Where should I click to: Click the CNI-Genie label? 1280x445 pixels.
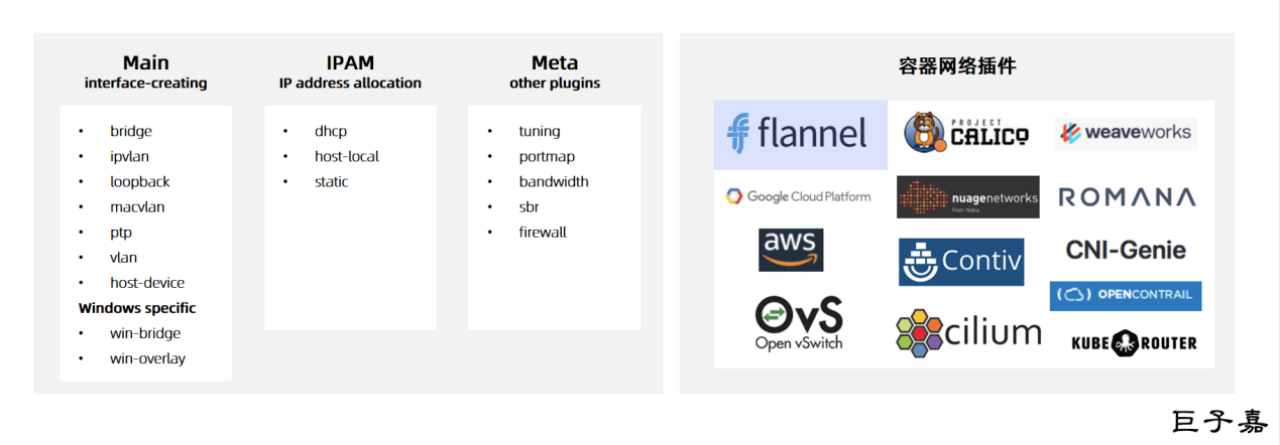click(1125, 250)
